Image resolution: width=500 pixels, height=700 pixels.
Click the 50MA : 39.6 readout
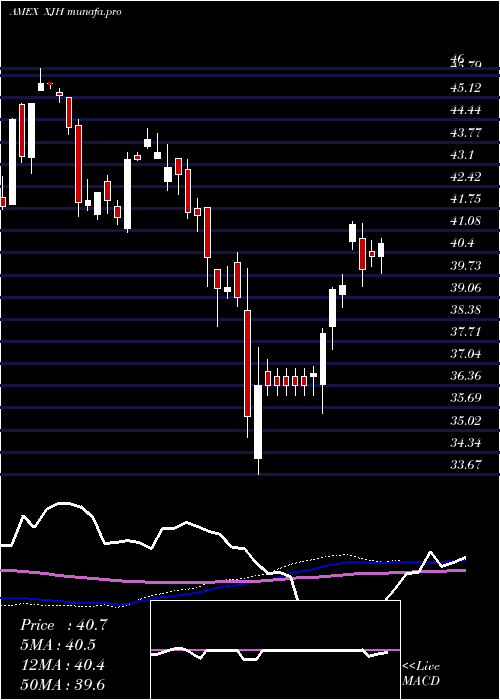pyautogui.click(x=62, y=685)
